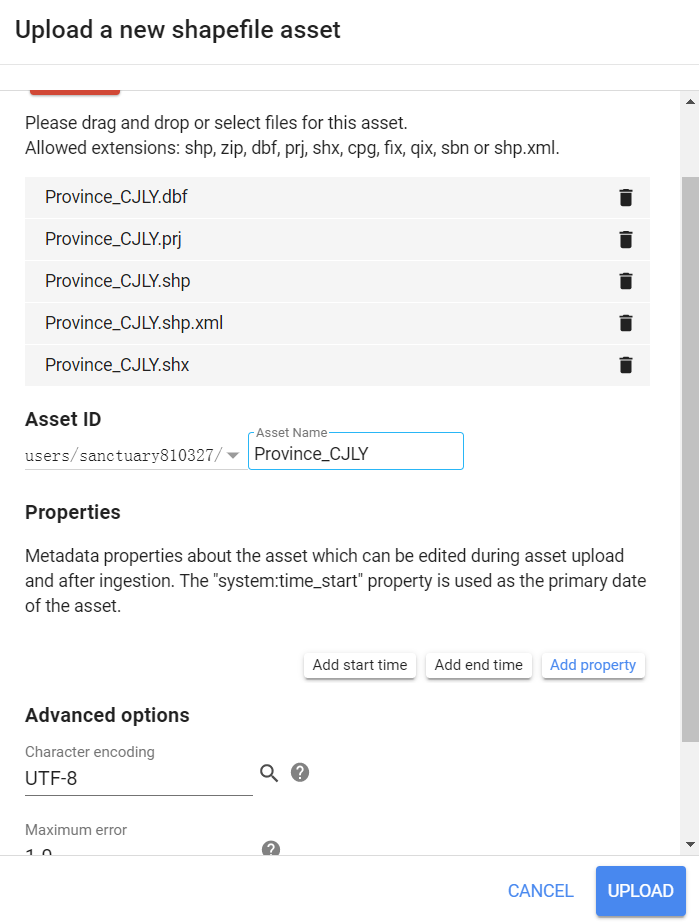Click the Character encoding UTF-8 field
Screen dimensions: 699x922
139,779
